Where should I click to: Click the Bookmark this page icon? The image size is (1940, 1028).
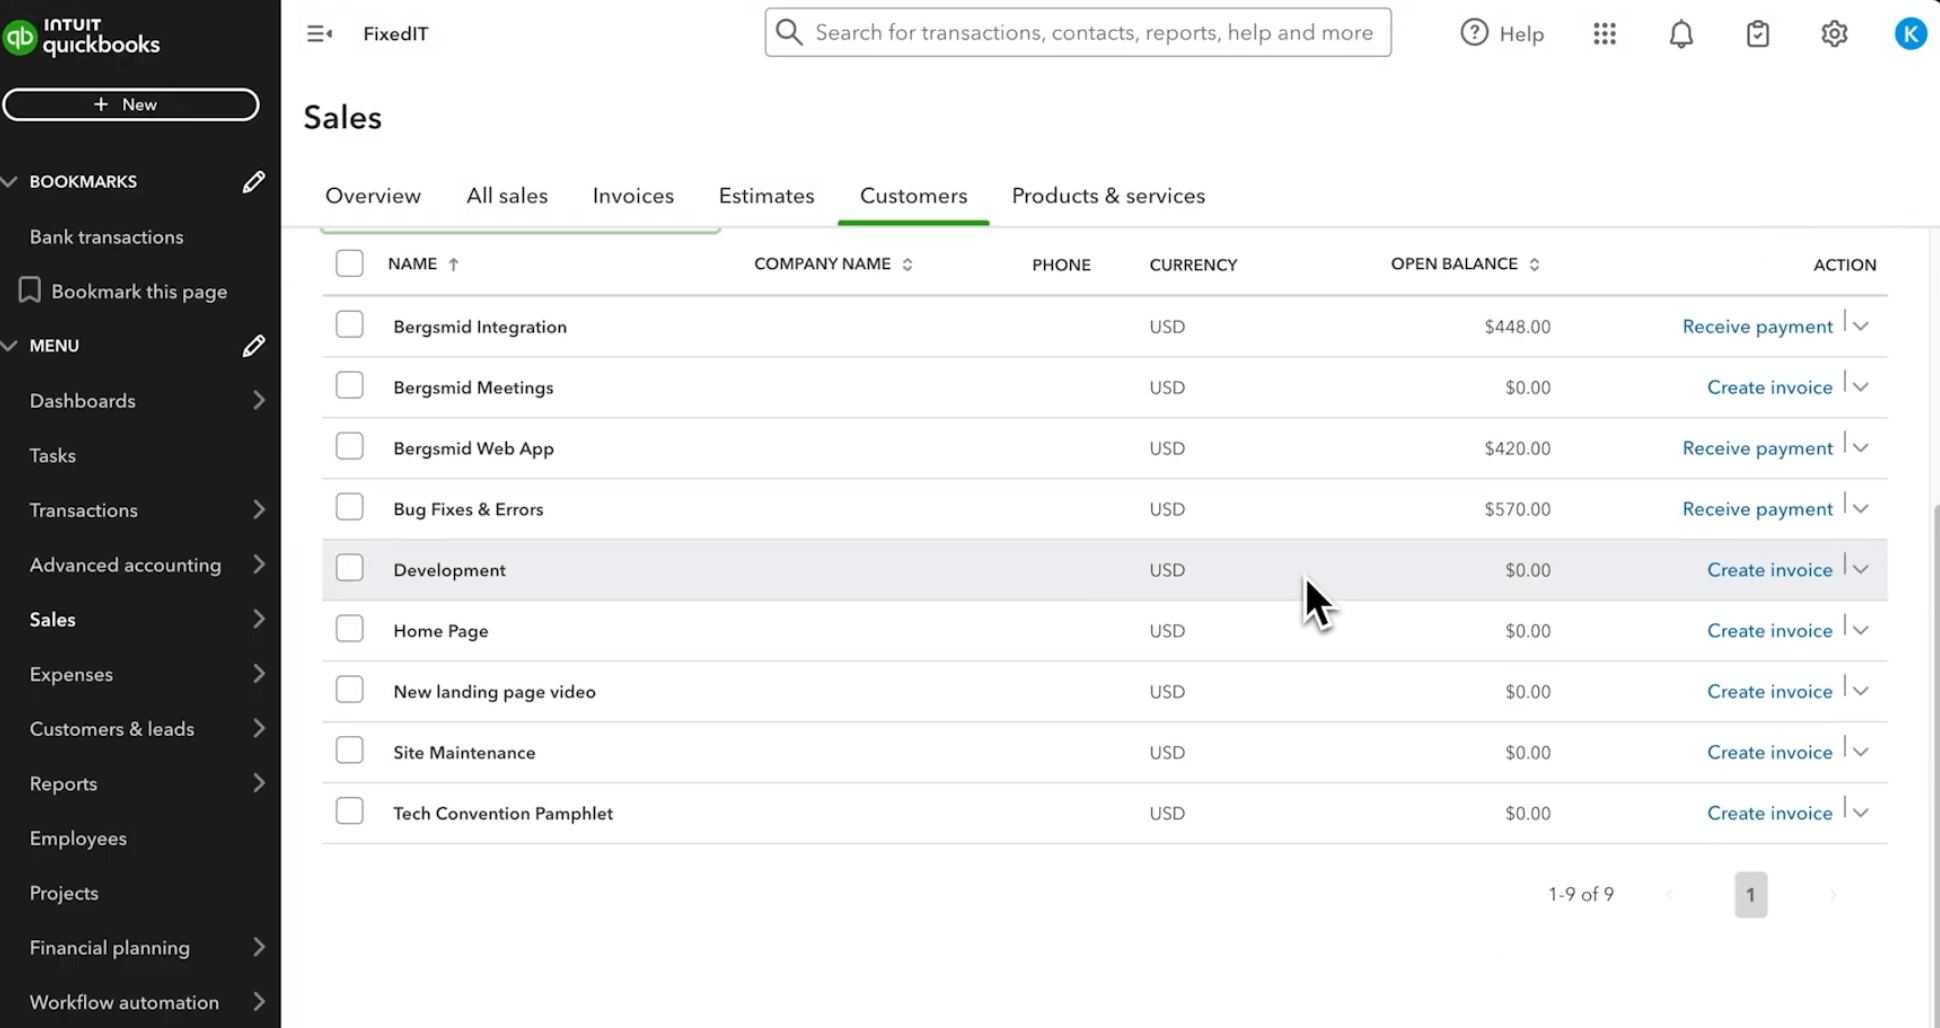pyautogui.click(x=29, y=290)
